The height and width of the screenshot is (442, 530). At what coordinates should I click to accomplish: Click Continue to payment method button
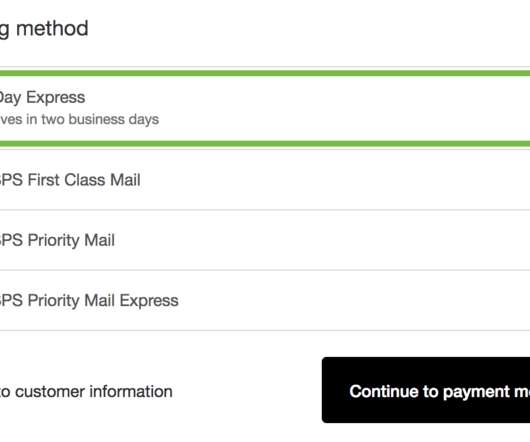(426, 390)
